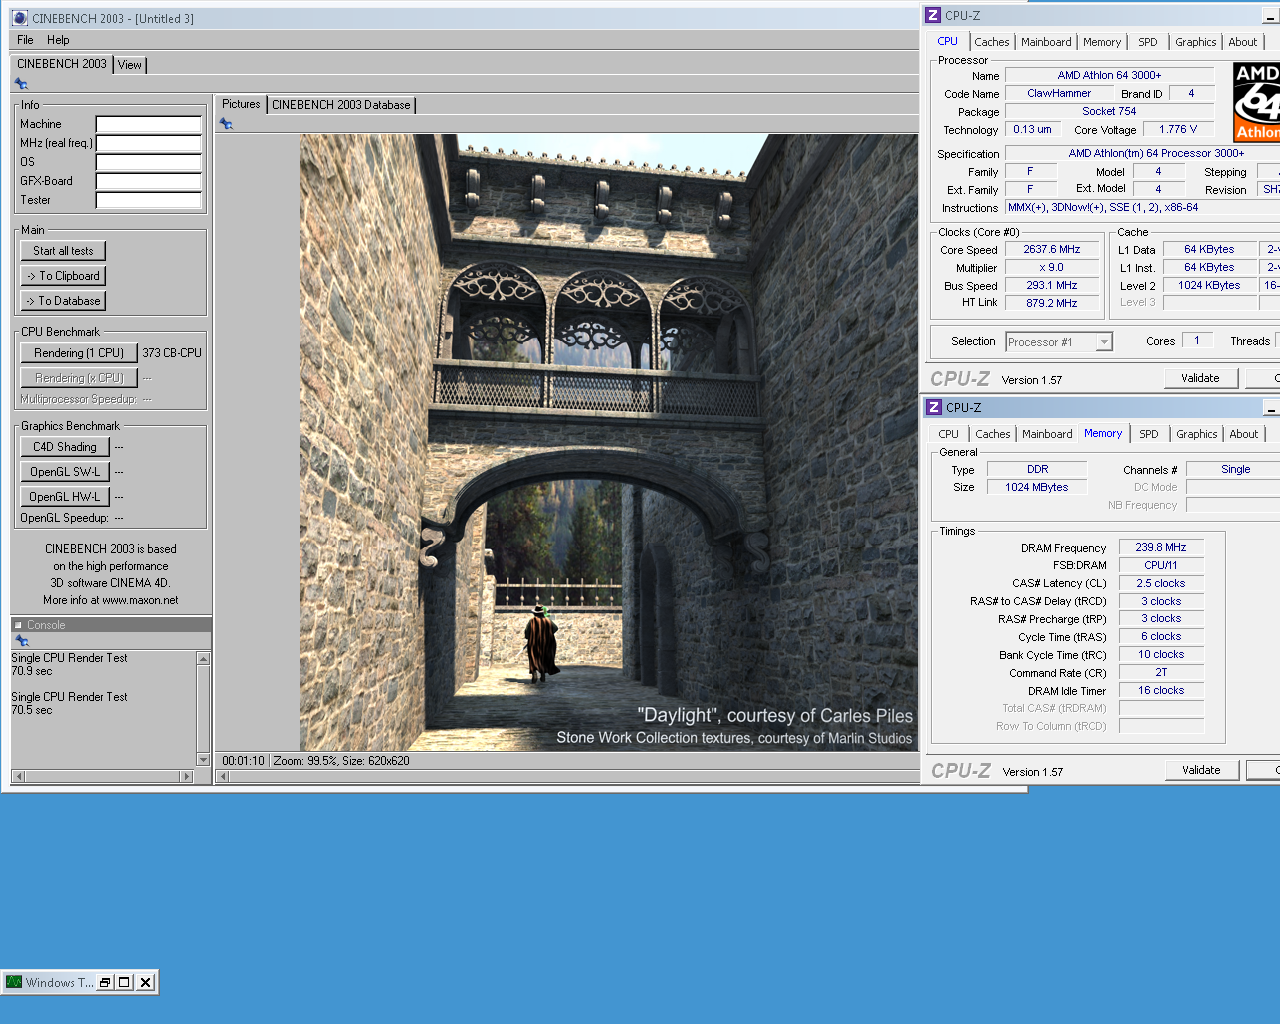This screenshot has height=1024, width=1280.
Task: Open the CINEBENCH 2003 Database tab
Action: click(341, 105)
